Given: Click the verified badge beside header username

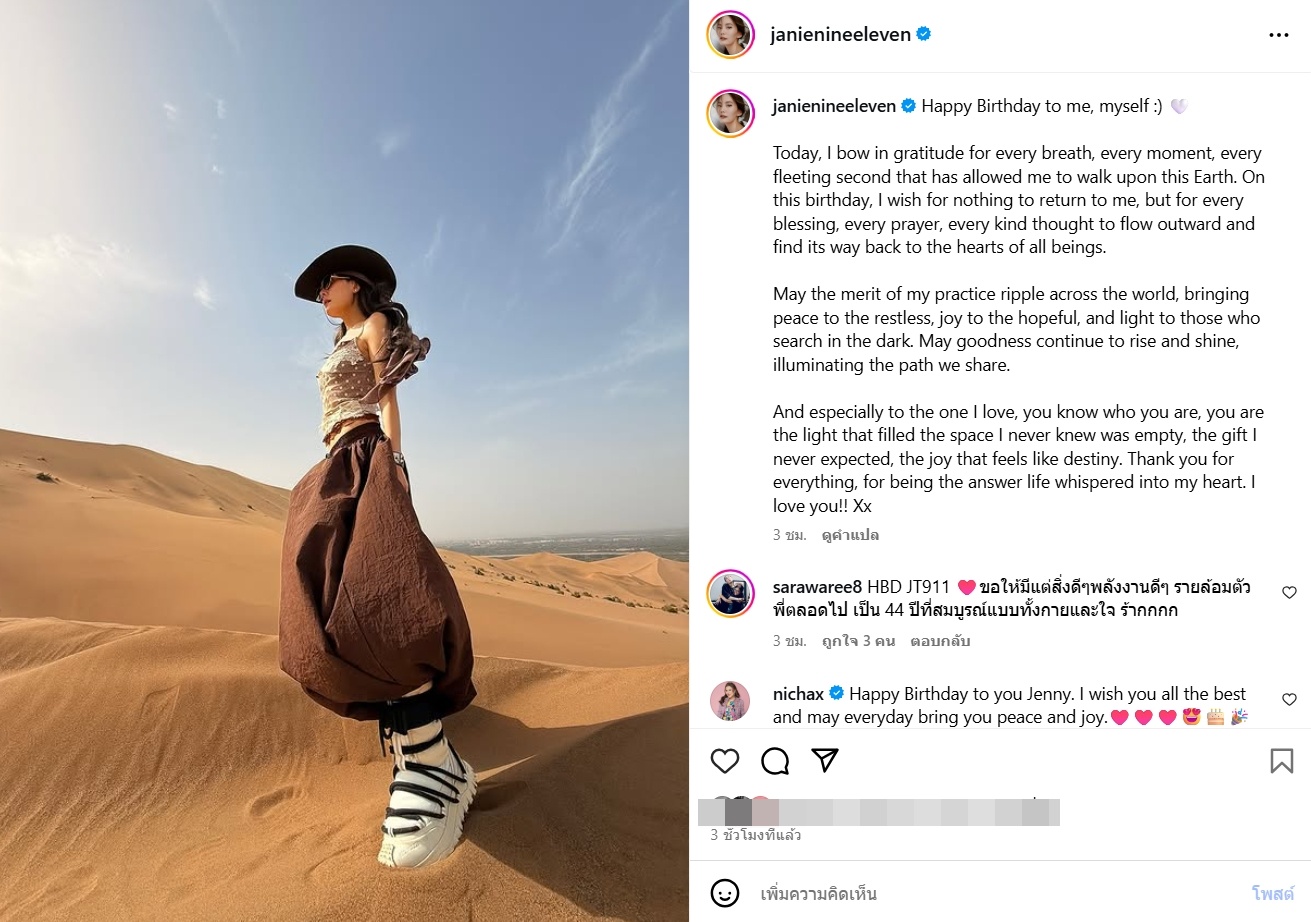Looking at the screenshot, I should coord(924,34).
